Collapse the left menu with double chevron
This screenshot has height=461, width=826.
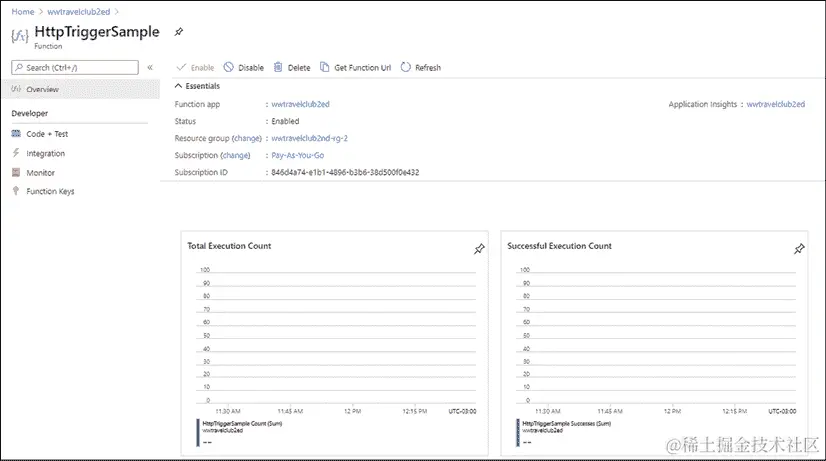[x=150, y=67]
